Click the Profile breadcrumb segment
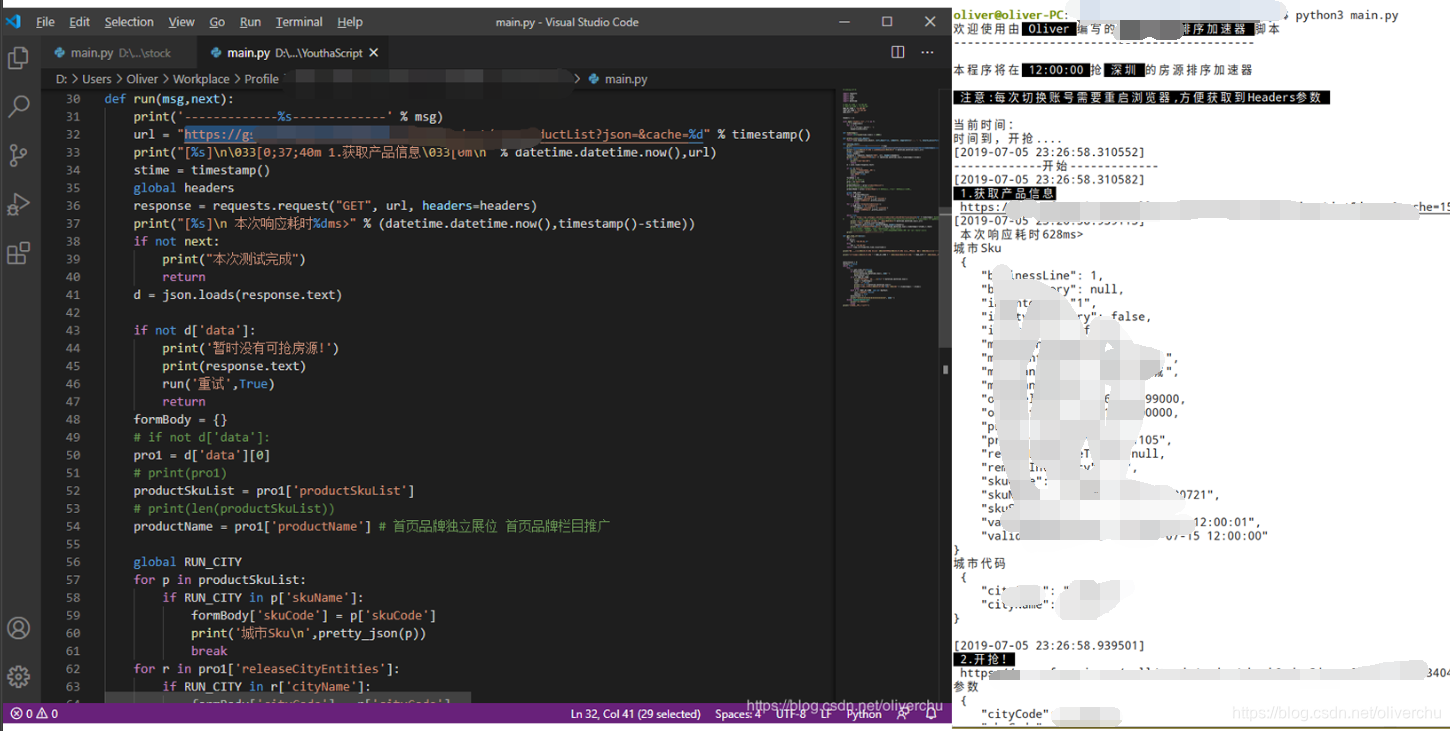 click(x=262, y=79)
